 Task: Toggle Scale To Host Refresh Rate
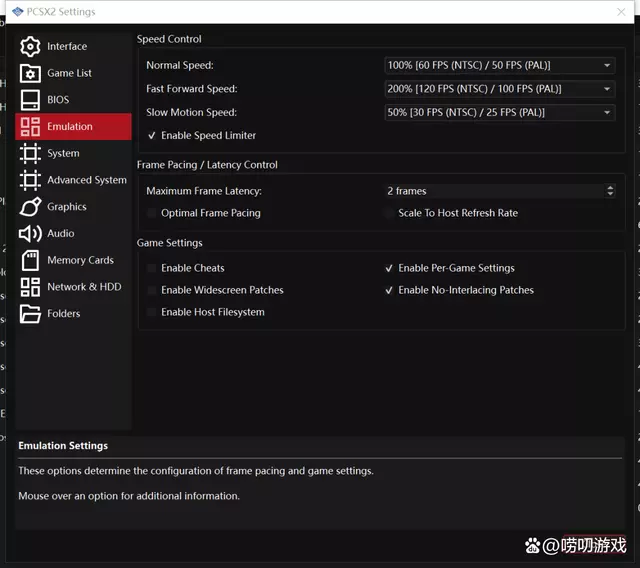click(389, 213)
